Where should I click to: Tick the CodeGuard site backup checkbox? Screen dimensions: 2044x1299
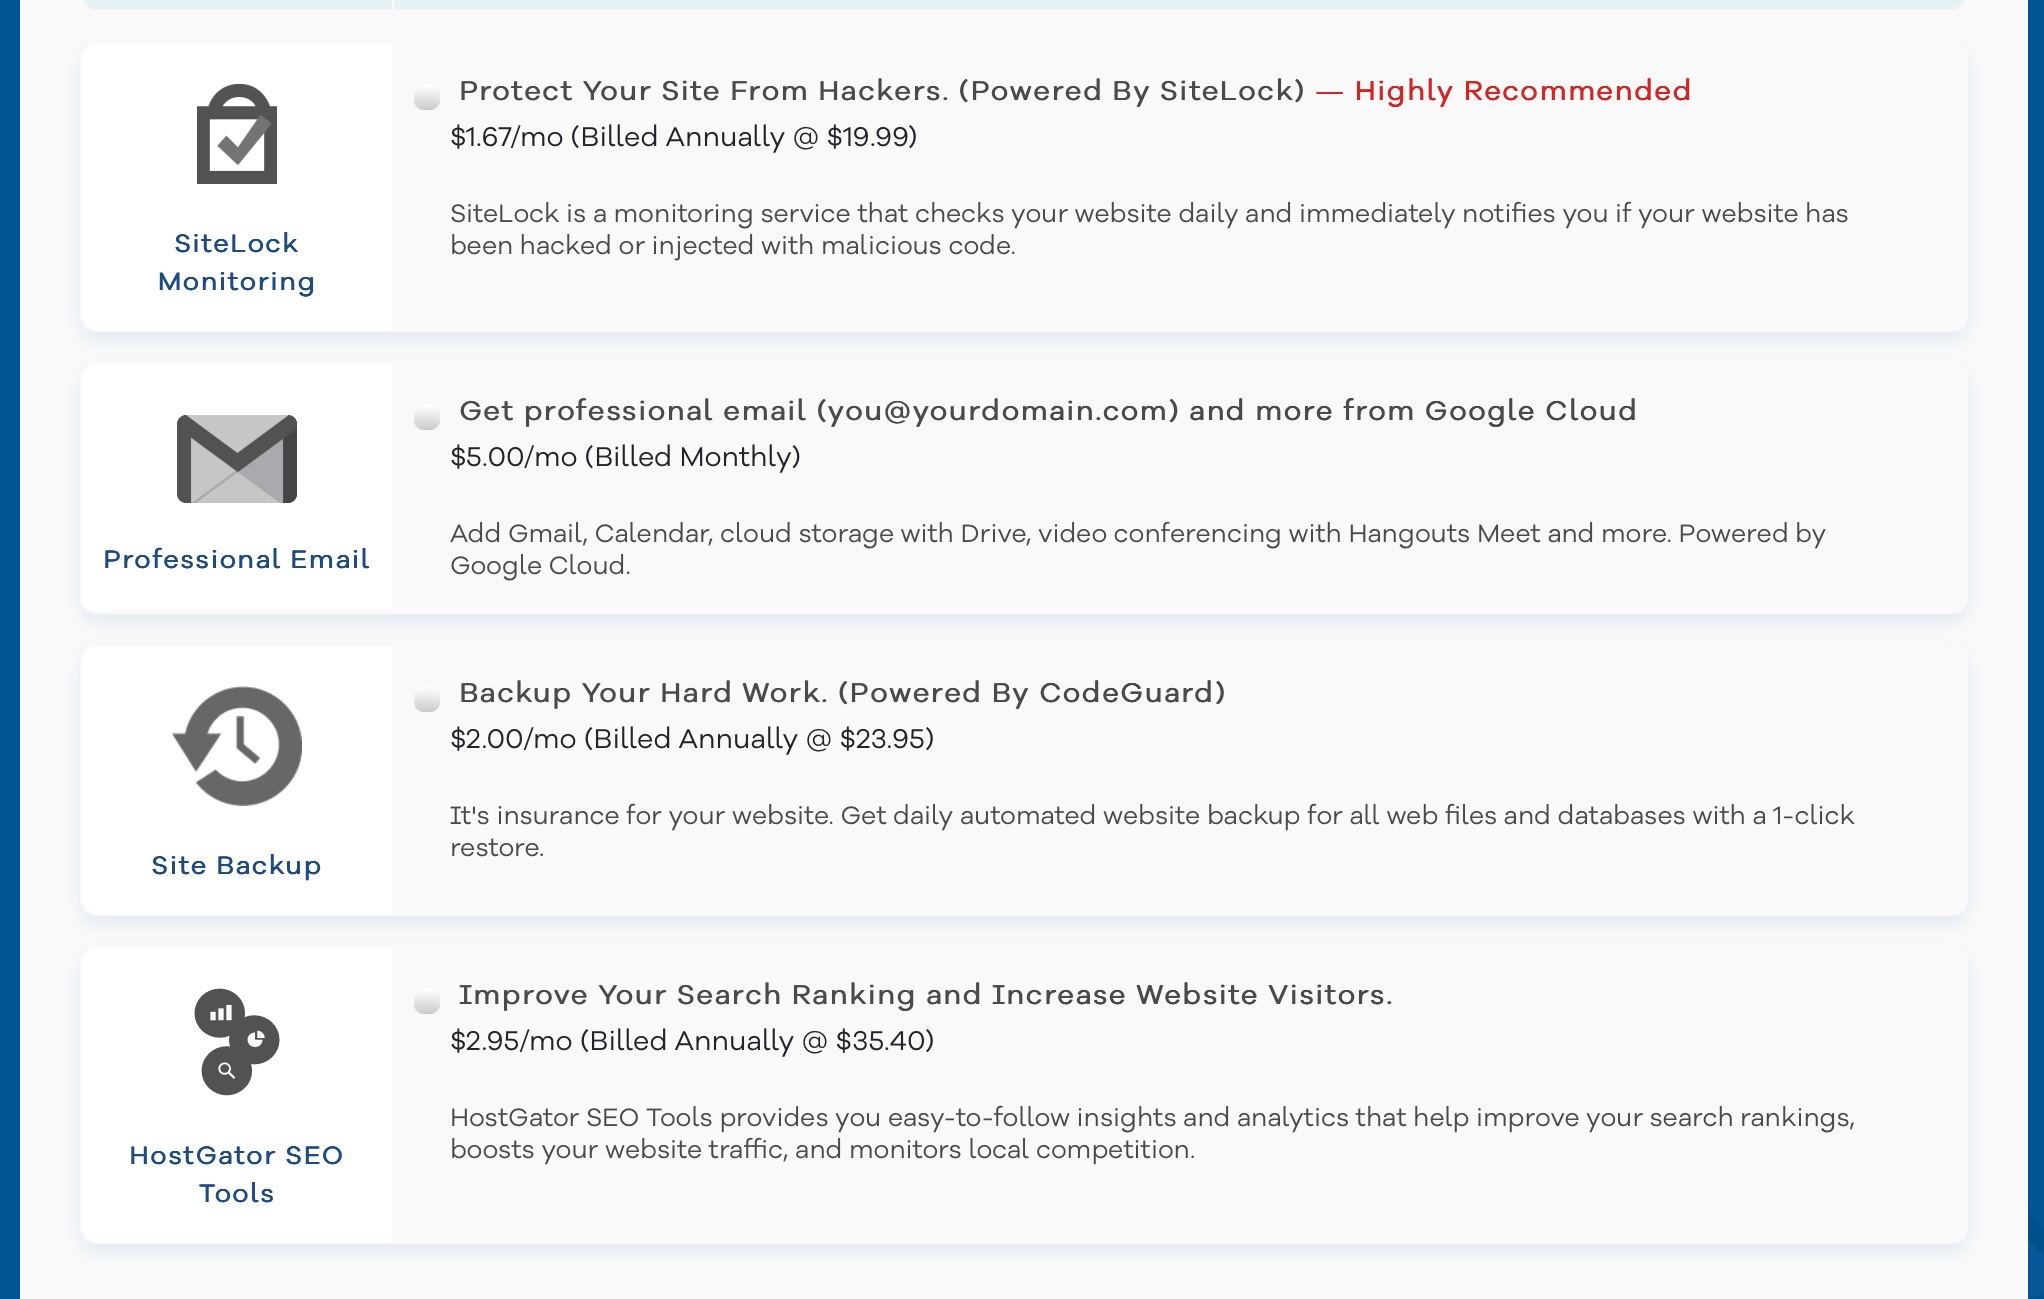click(x=427, y=699)
